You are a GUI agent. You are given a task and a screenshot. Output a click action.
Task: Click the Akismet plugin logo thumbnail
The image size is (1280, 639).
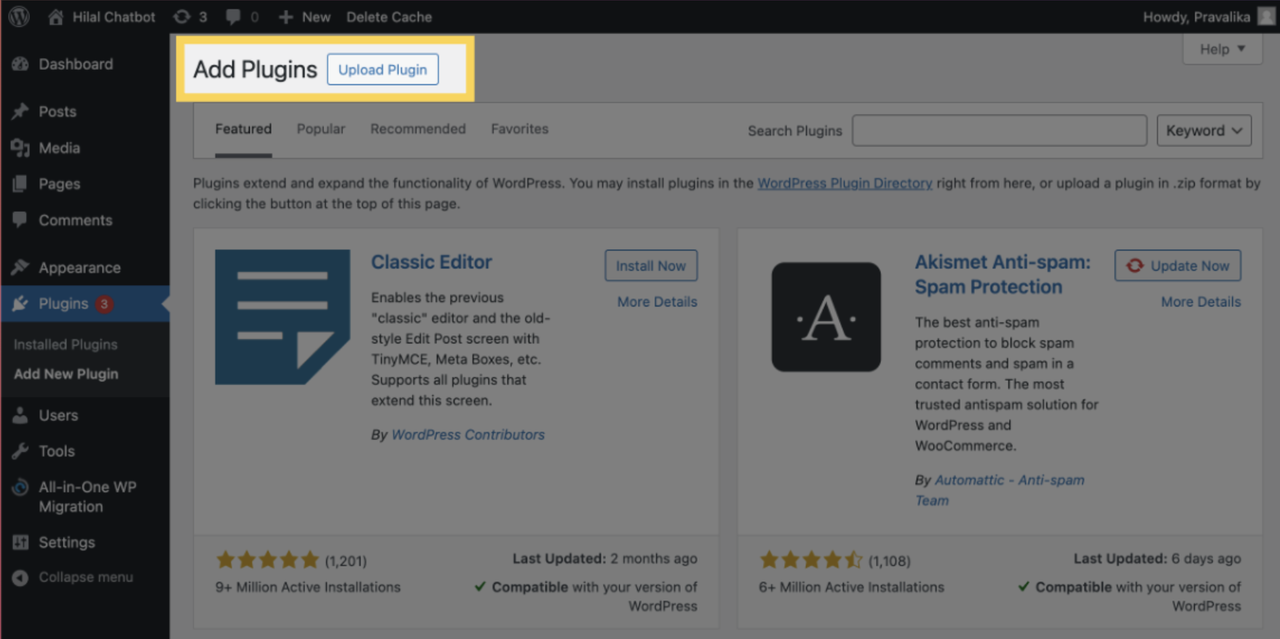point(826,317)
